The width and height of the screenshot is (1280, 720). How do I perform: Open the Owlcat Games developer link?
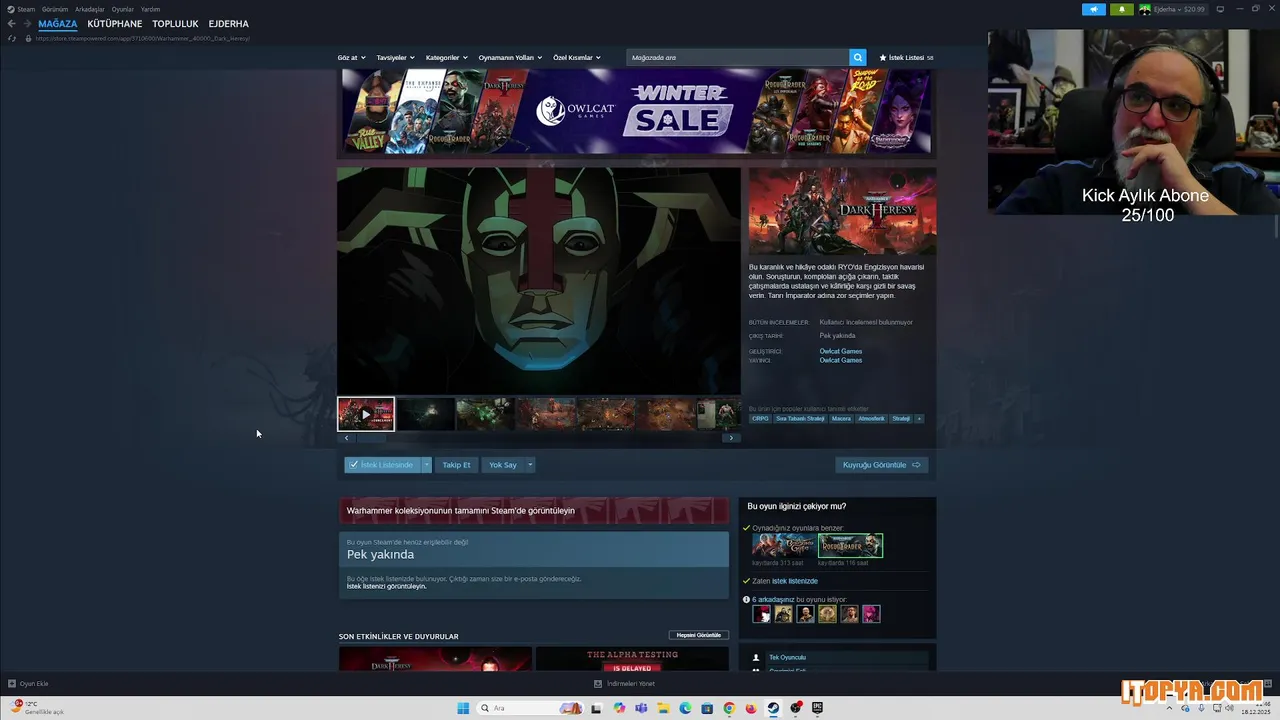(840, 351)
